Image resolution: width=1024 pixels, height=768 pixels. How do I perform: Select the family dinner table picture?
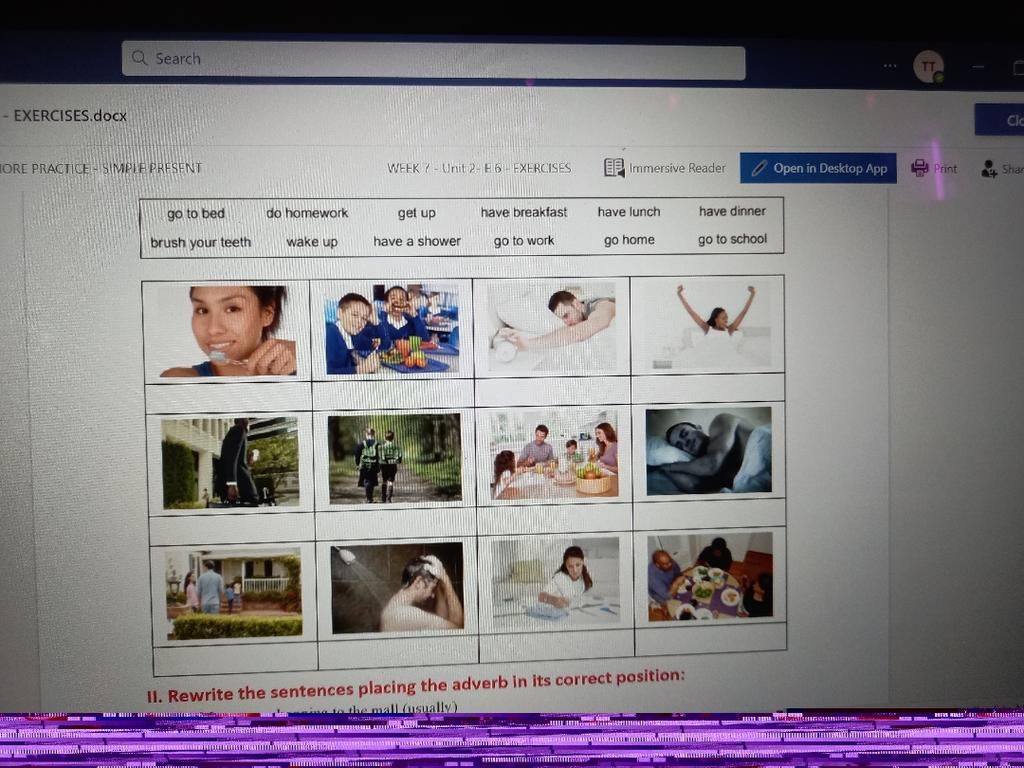click(711, 576)
